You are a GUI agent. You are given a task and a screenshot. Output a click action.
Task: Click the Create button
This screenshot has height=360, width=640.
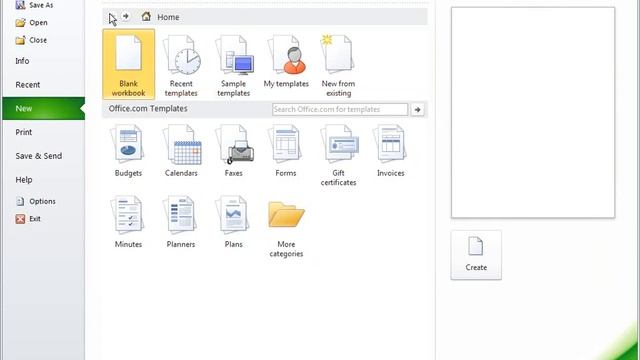(476, 255)
